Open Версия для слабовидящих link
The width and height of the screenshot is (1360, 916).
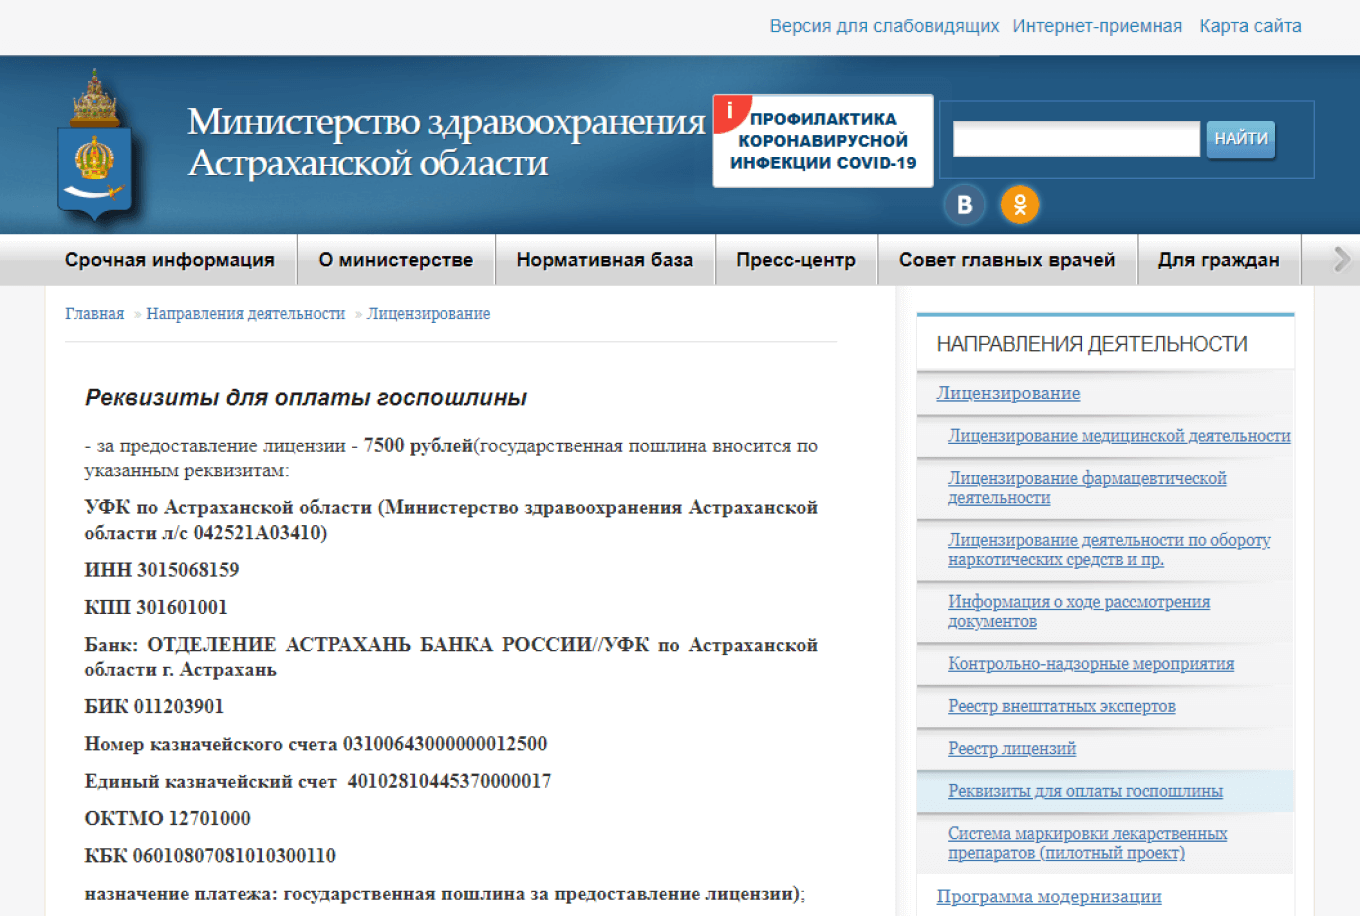pos(884,26)
